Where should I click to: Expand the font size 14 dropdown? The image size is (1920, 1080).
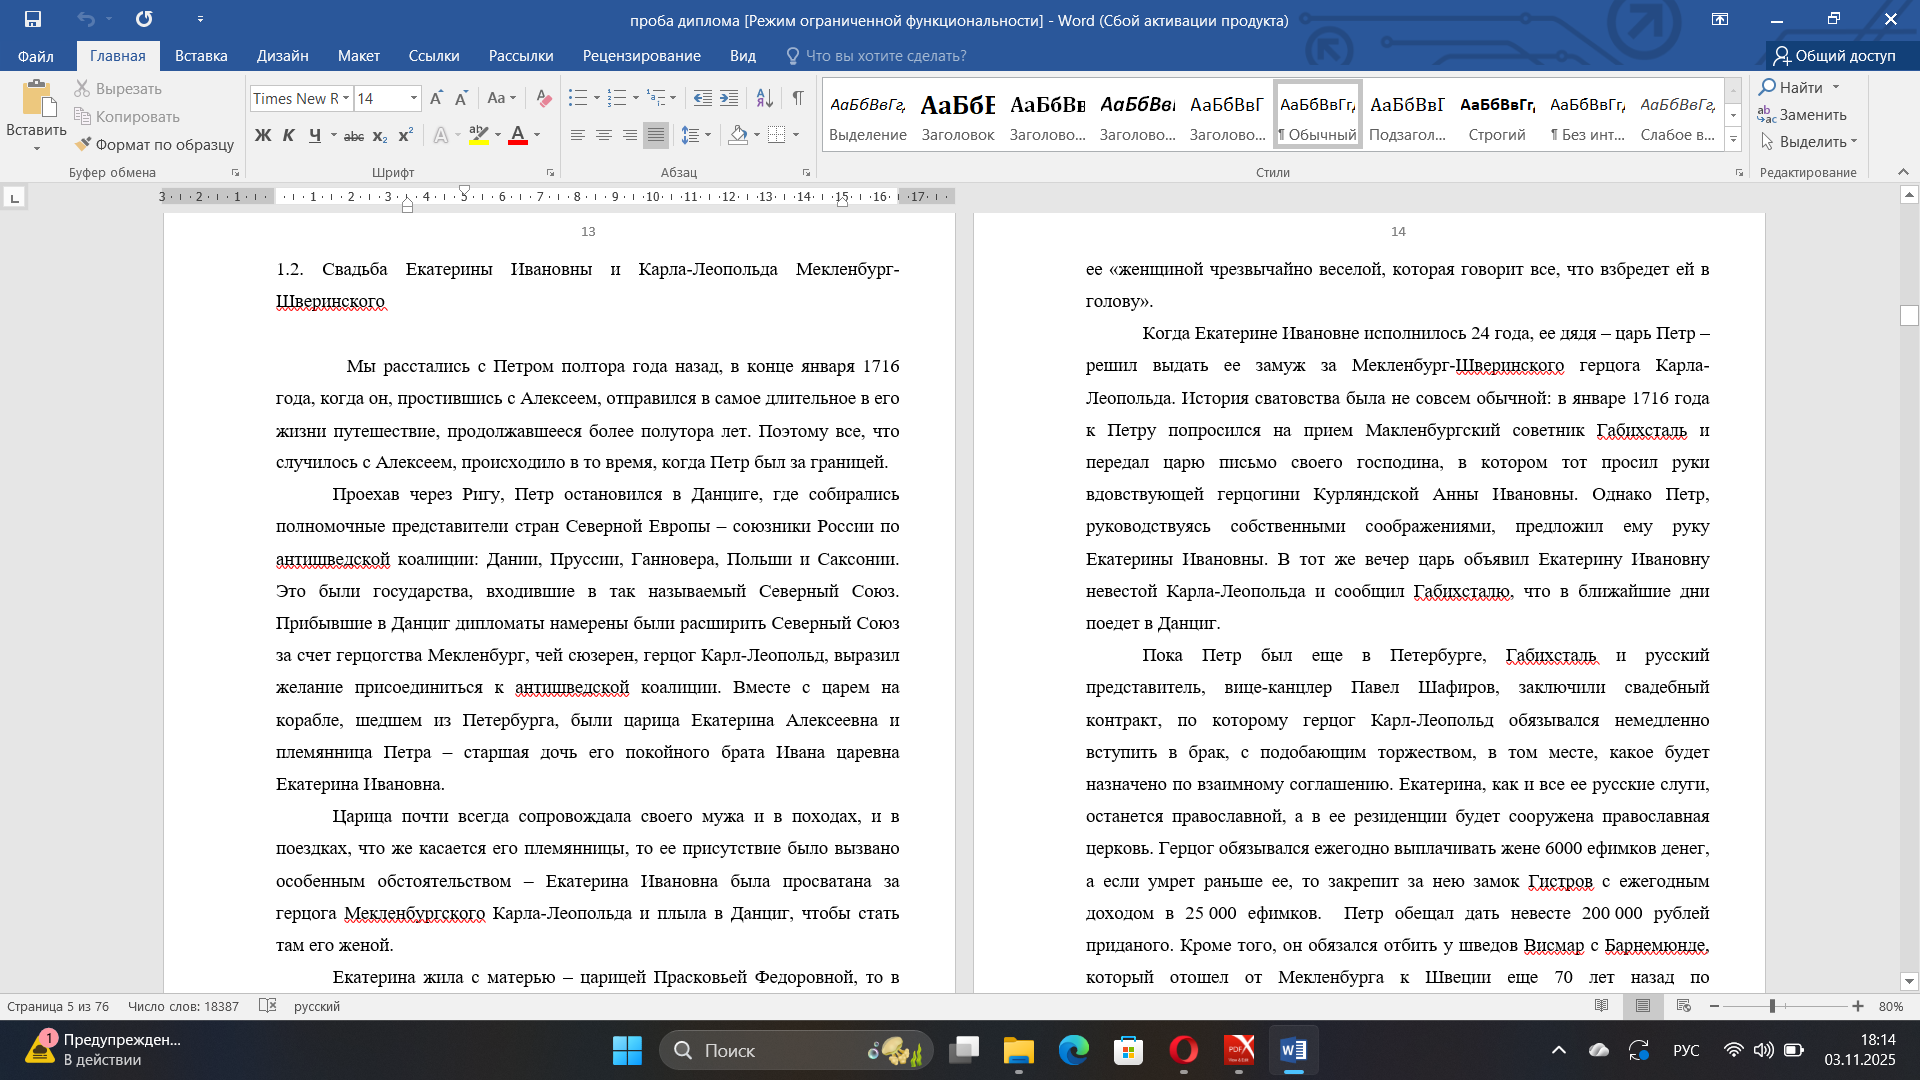413,98
